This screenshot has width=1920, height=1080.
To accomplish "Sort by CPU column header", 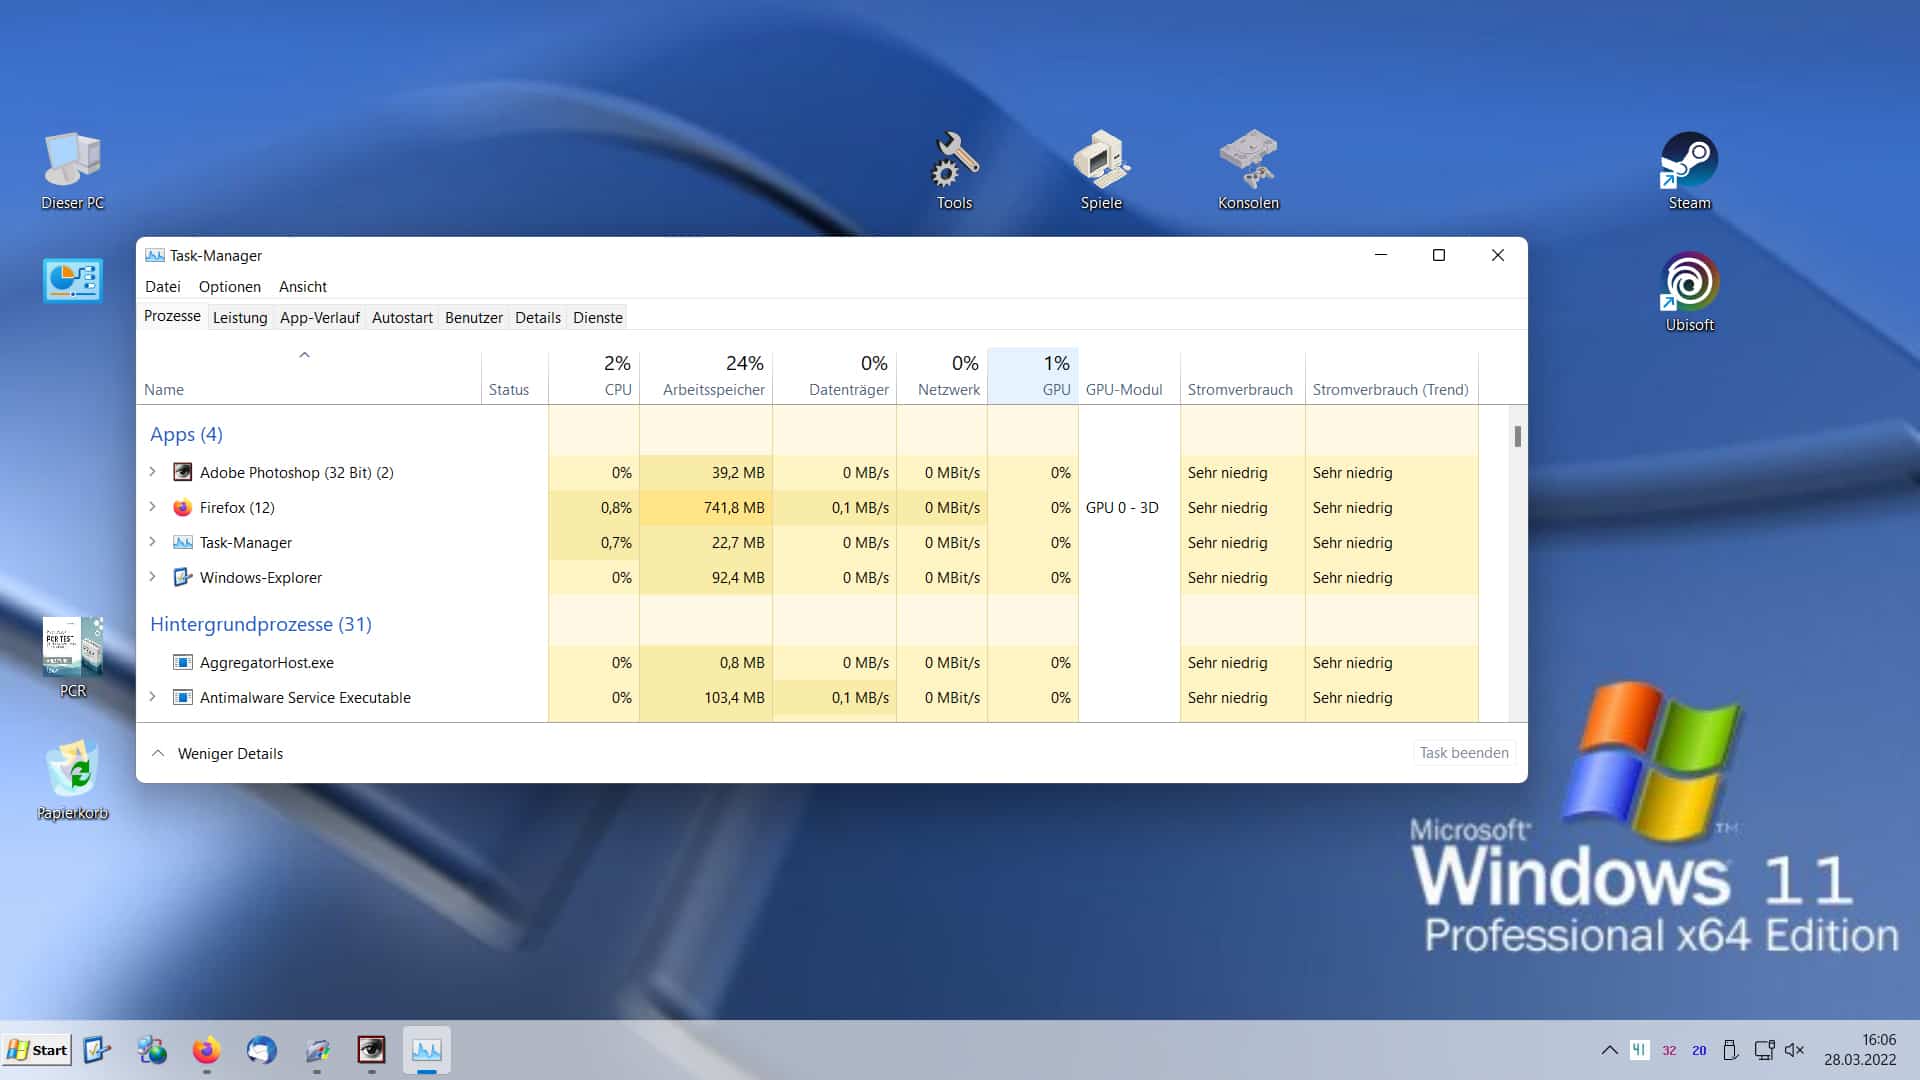I will click(594, 377).
